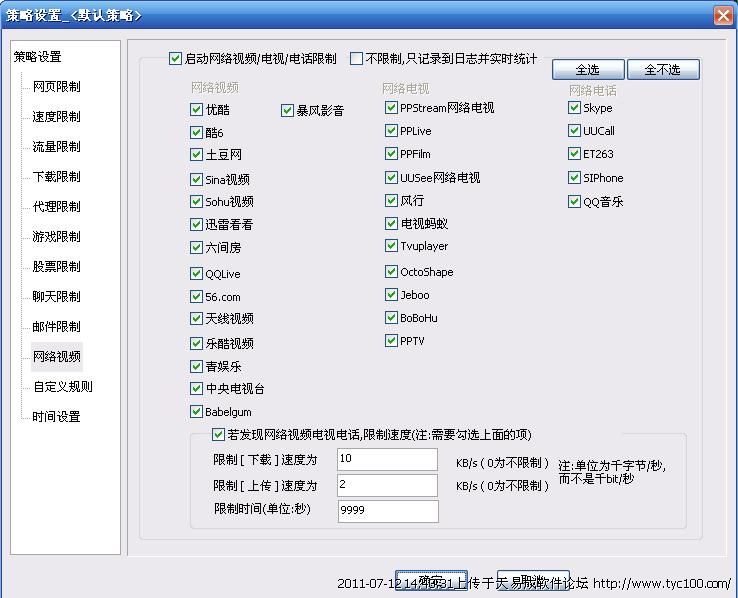Toggle 56.com checkbox

pos(196,297)
